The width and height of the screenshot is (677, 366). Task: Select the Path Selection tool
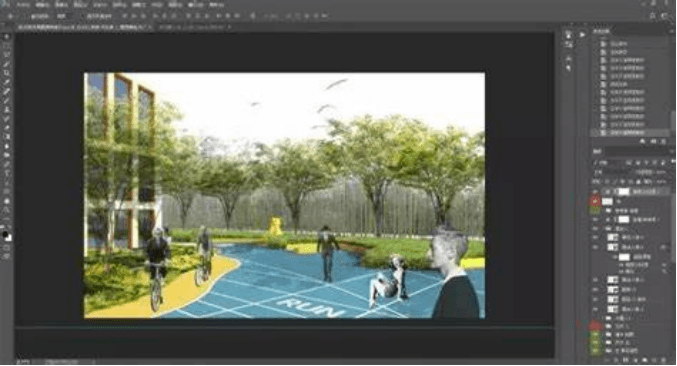6,182
